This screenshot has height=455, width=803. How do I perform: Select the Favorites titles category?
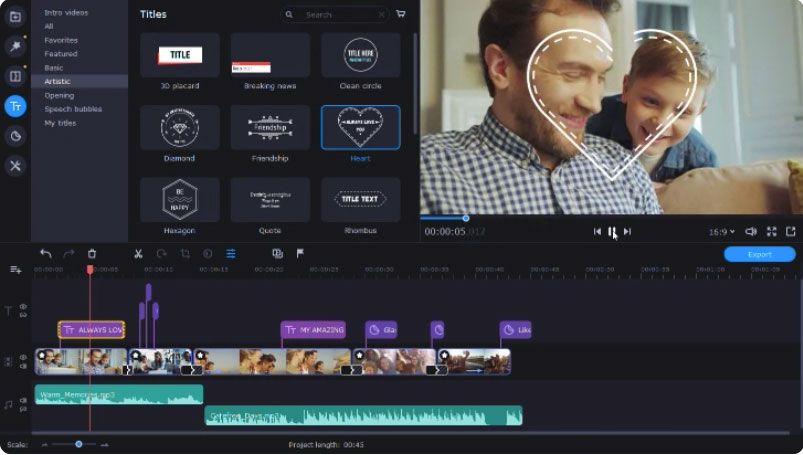pos(60,40)
